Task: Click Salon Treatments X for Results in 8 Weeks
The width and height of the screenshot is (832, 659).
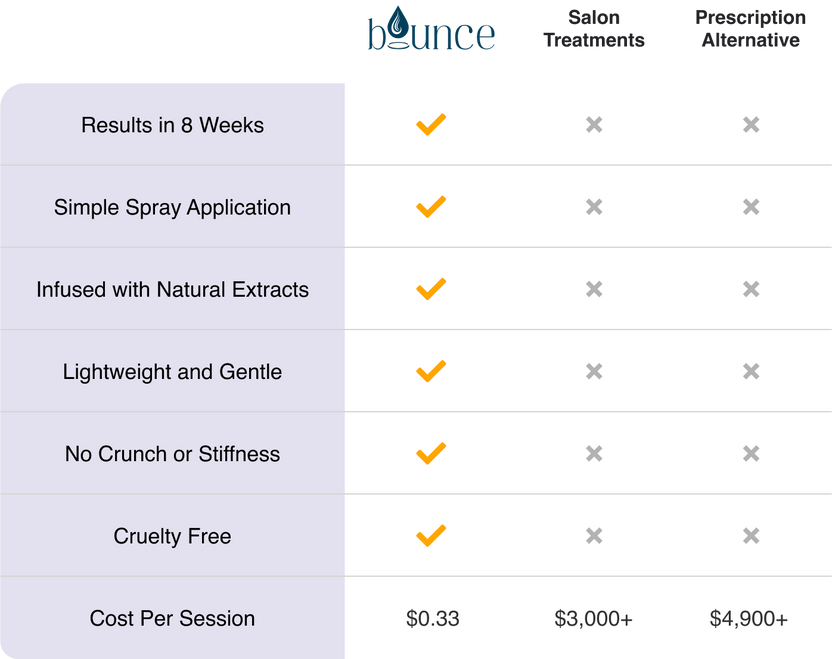Action: [594, 125]
